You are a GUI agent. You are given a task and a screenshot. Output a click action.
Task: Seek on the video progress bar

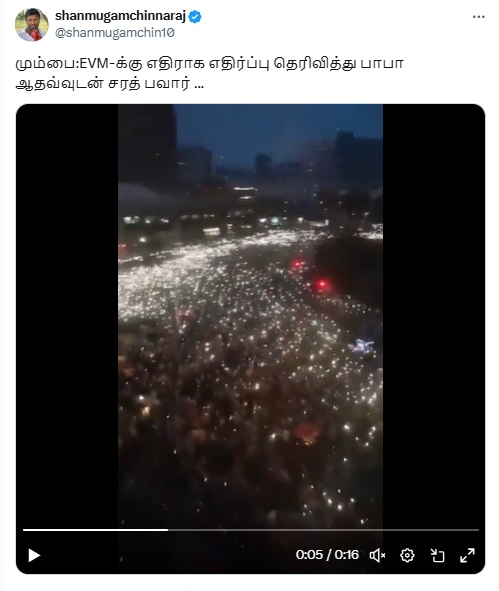coord(251,530)
